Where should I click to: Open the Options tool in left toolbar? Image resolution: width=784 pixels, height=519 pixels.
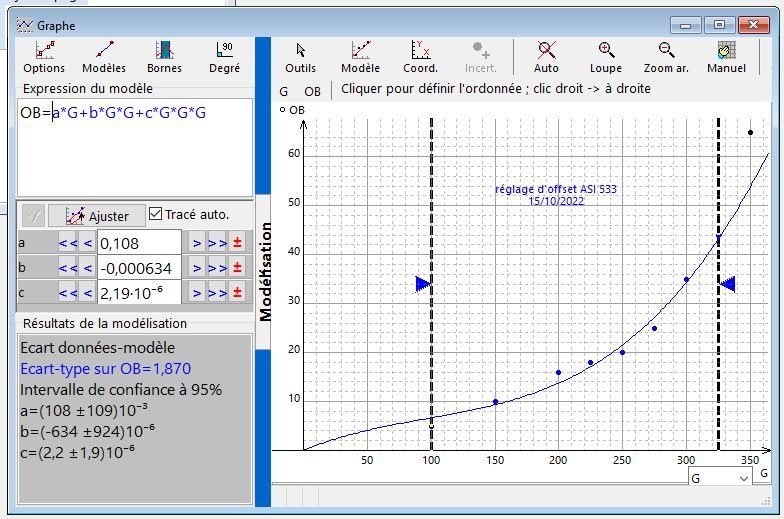(44, 57)
